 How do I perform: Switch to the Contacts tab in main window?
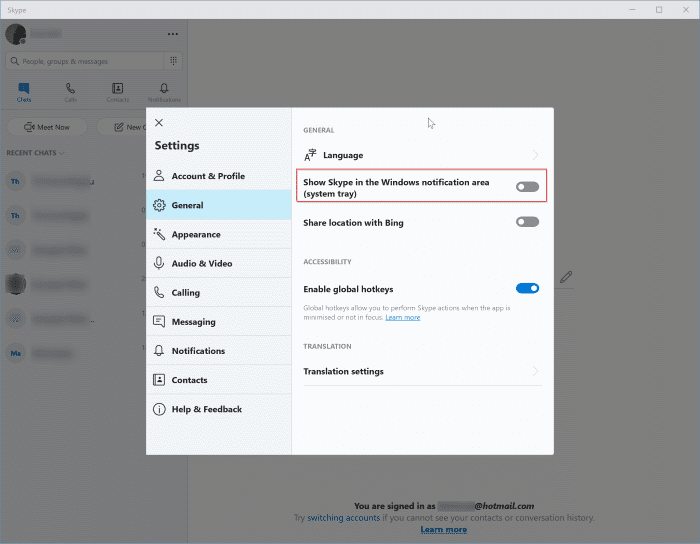pos(117,92)
